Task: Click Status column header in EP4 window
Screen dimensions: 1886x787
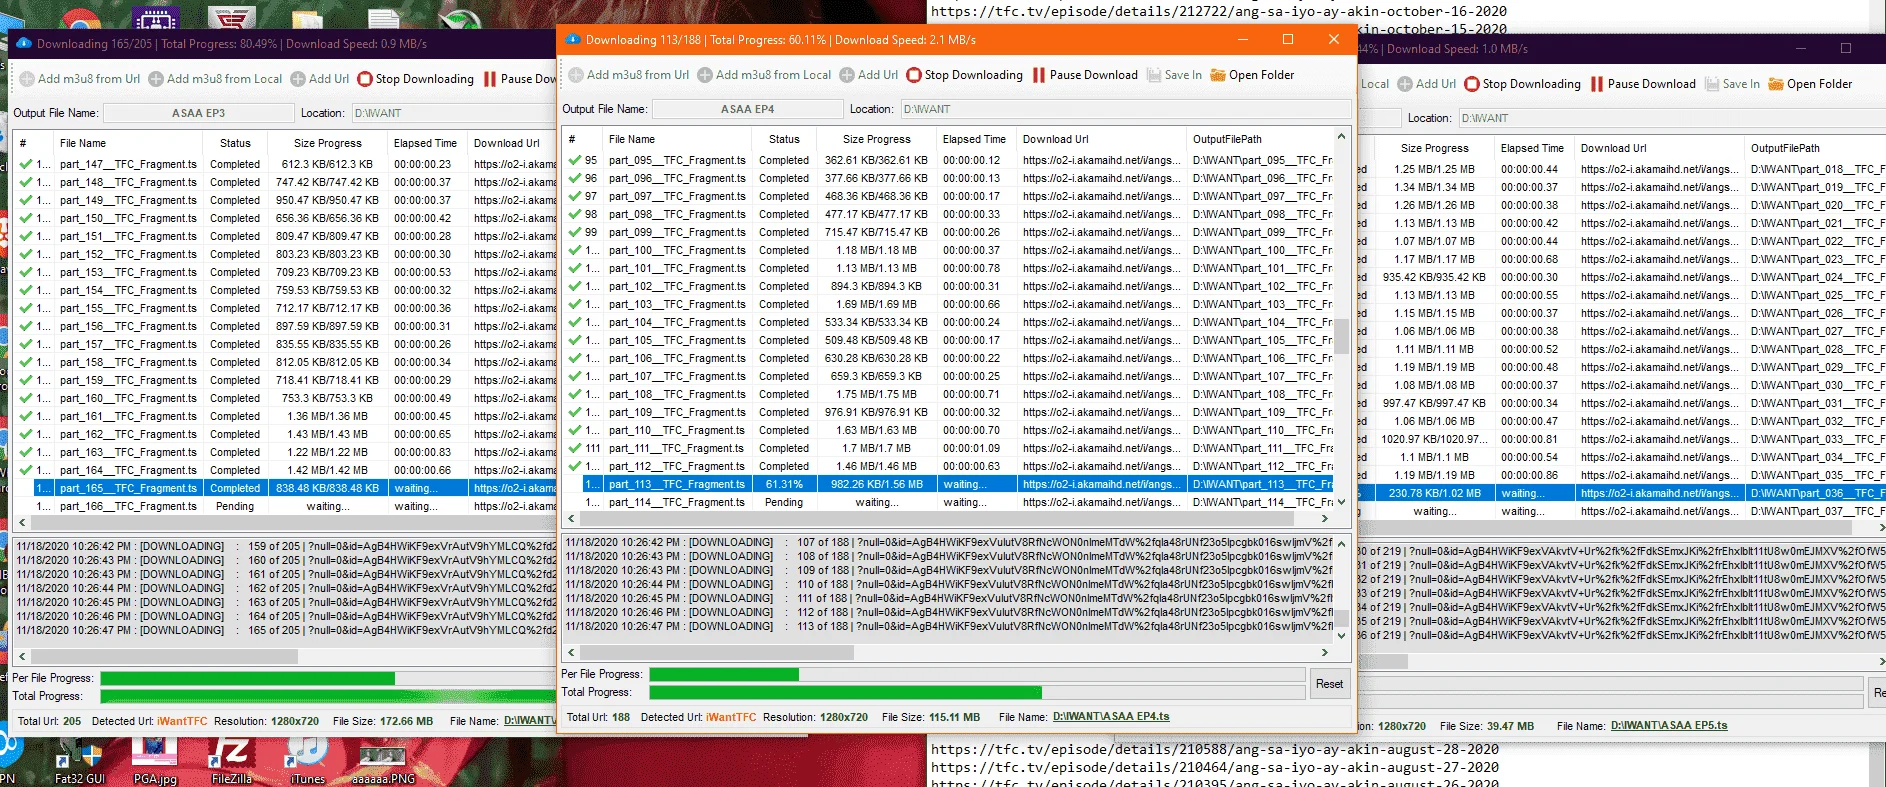Action: (x=784, y=139)
